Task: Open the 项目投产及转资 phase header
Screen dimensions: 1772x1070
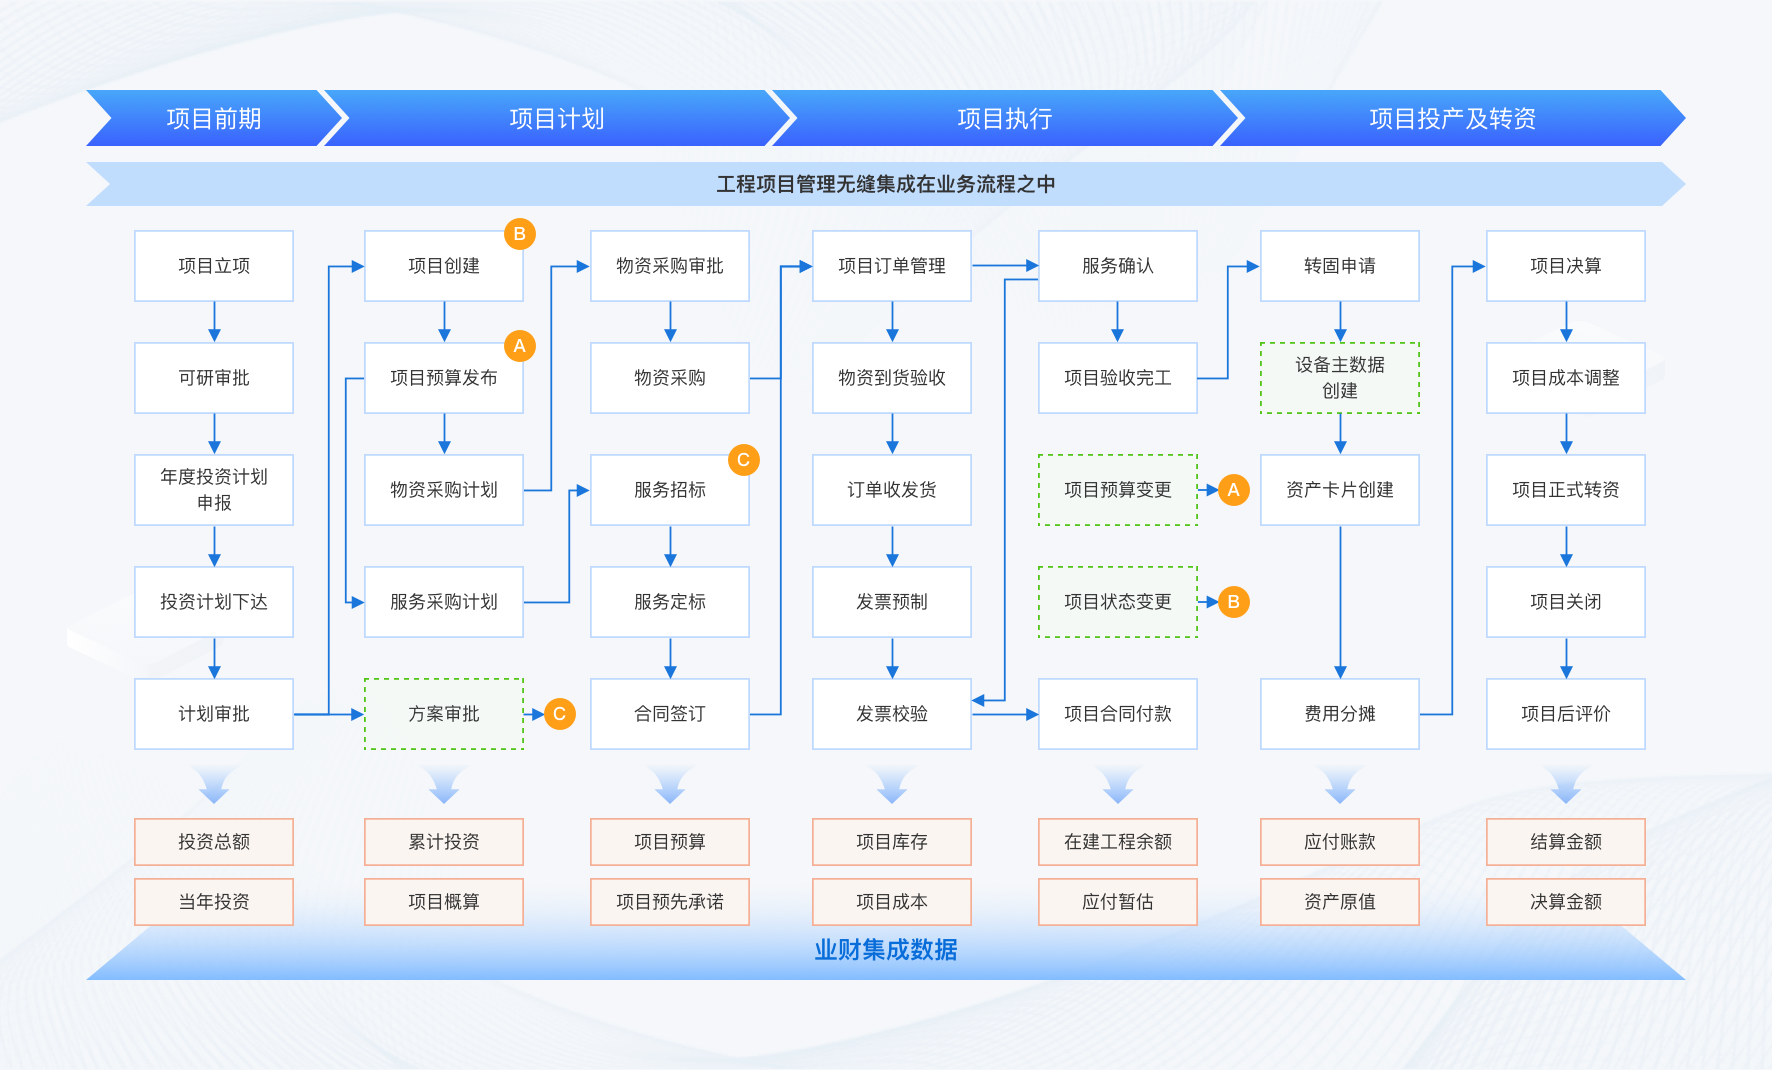Action: click(1451, 119)
